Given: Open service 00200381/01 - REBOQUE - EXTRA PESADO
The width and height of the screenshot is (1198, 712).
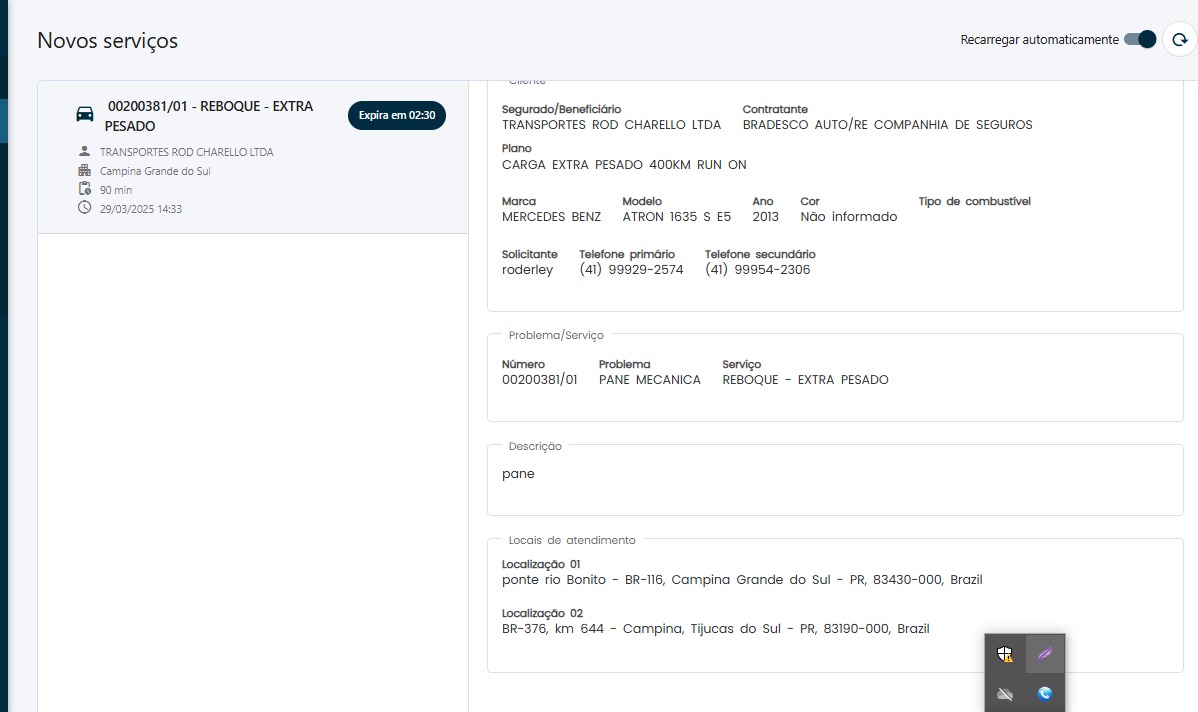Looking at the screenshot, I should click(x=210, y=115).
